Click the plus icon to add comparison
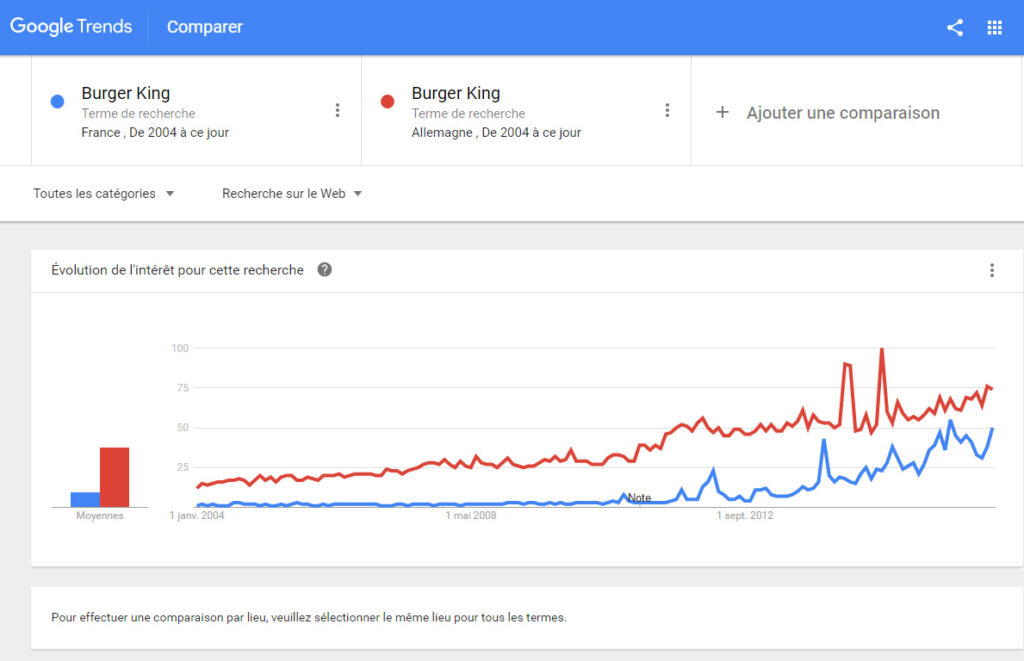Screen dimensions: 1024x661 point(722,113)
